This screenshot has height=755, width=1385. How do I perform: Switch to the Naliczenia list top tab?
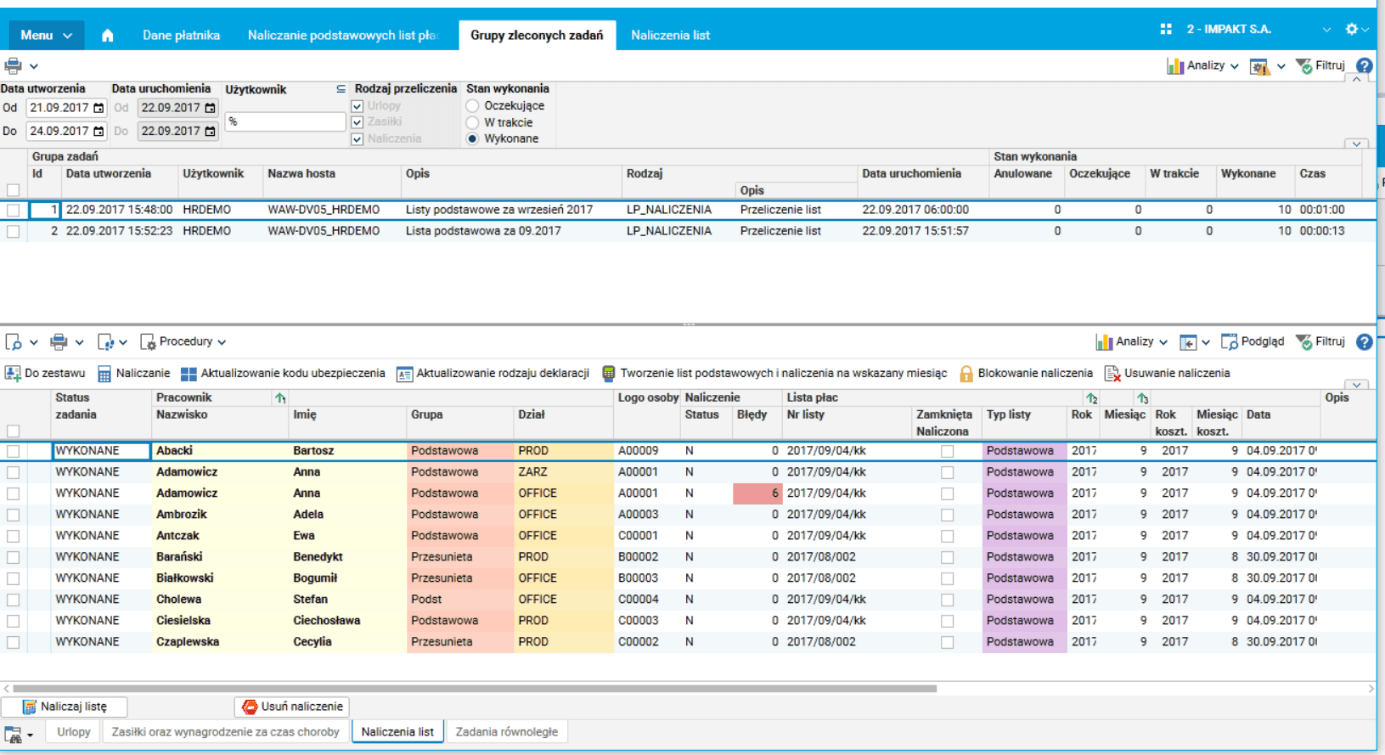click(x=670, y=35)
